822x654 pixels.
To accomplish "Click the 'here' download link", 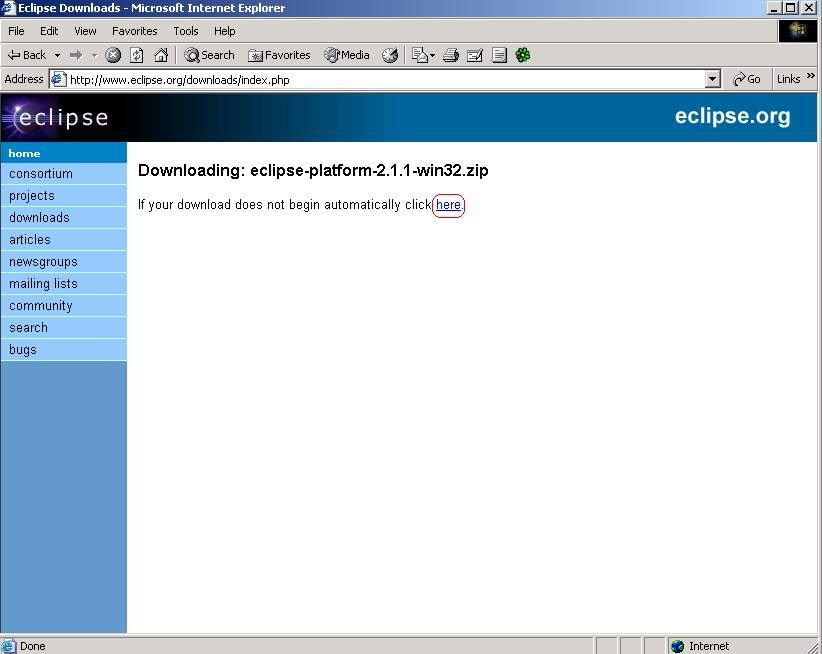I will (448, 205).
